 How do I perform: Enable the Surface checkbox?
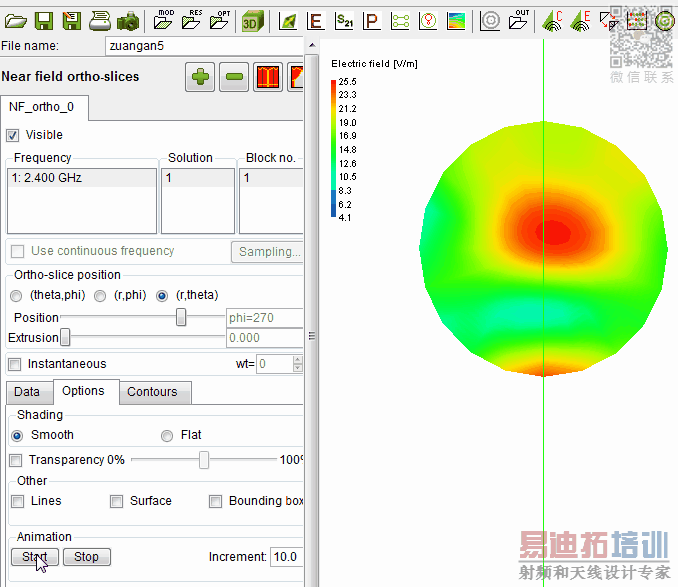coord(116,501)
